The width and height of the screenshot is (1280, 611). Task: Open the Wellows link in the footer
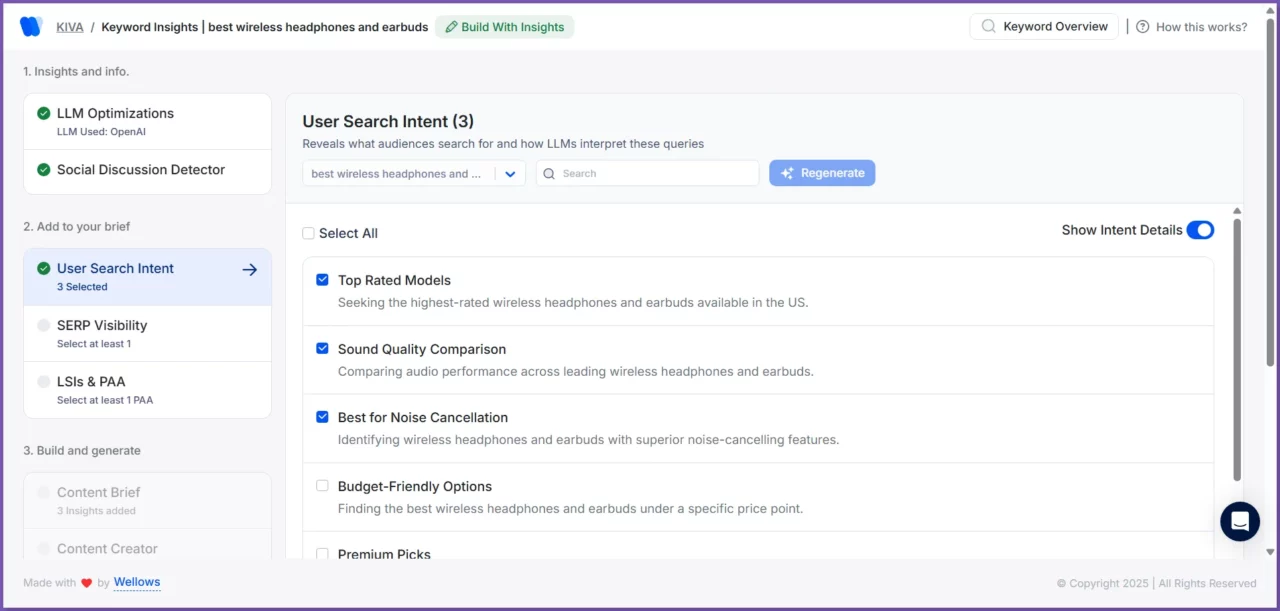pos(136,582)
